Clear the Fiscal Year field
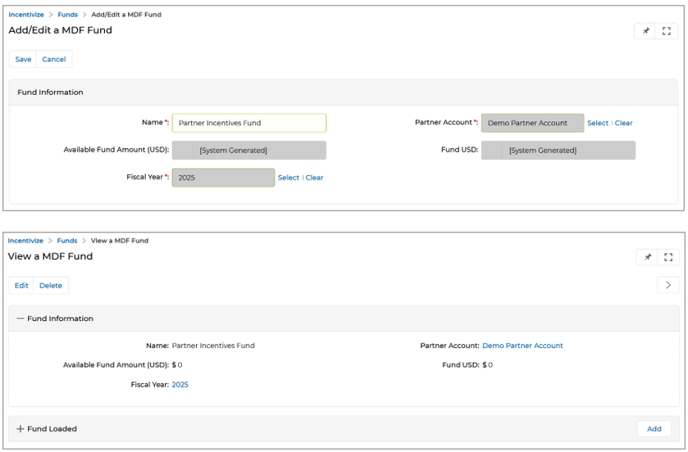 [x=315, y=178]
